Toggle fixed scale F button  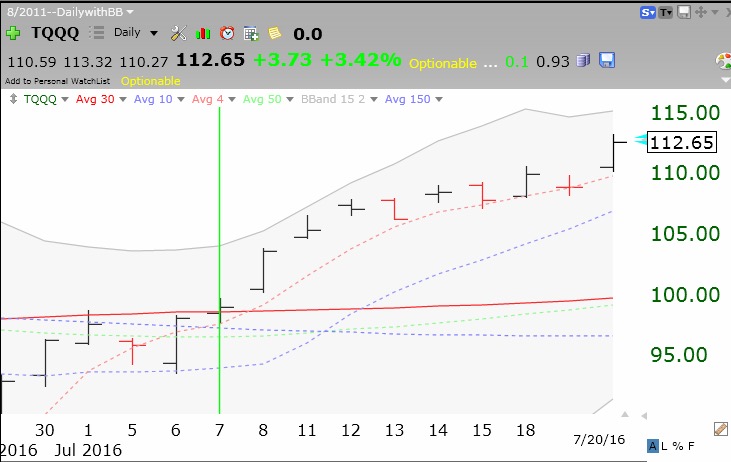click(691, 446)
